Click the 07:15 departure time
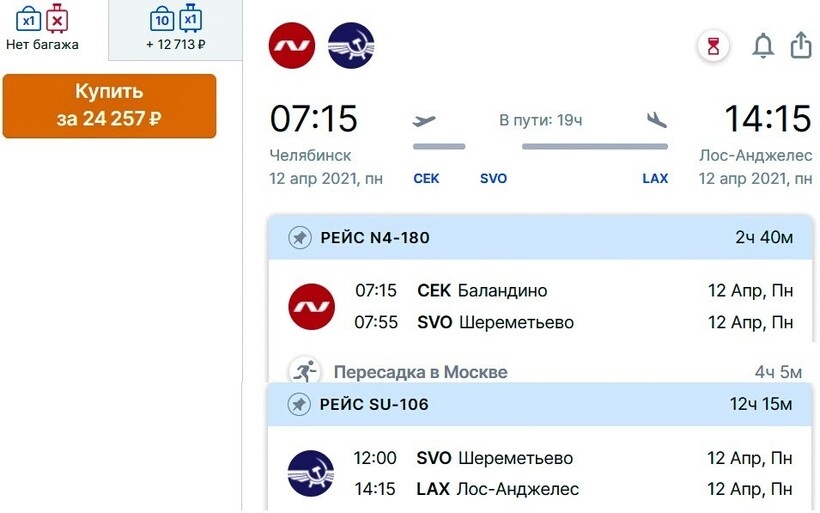 click(x=313, y=119)
